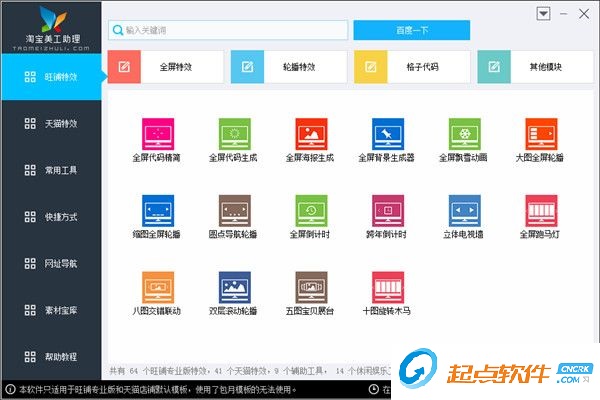This screenshot has width=600, height=400.
Task: Open the 全屏代码生成 tool icon
Action: [235, 134]
